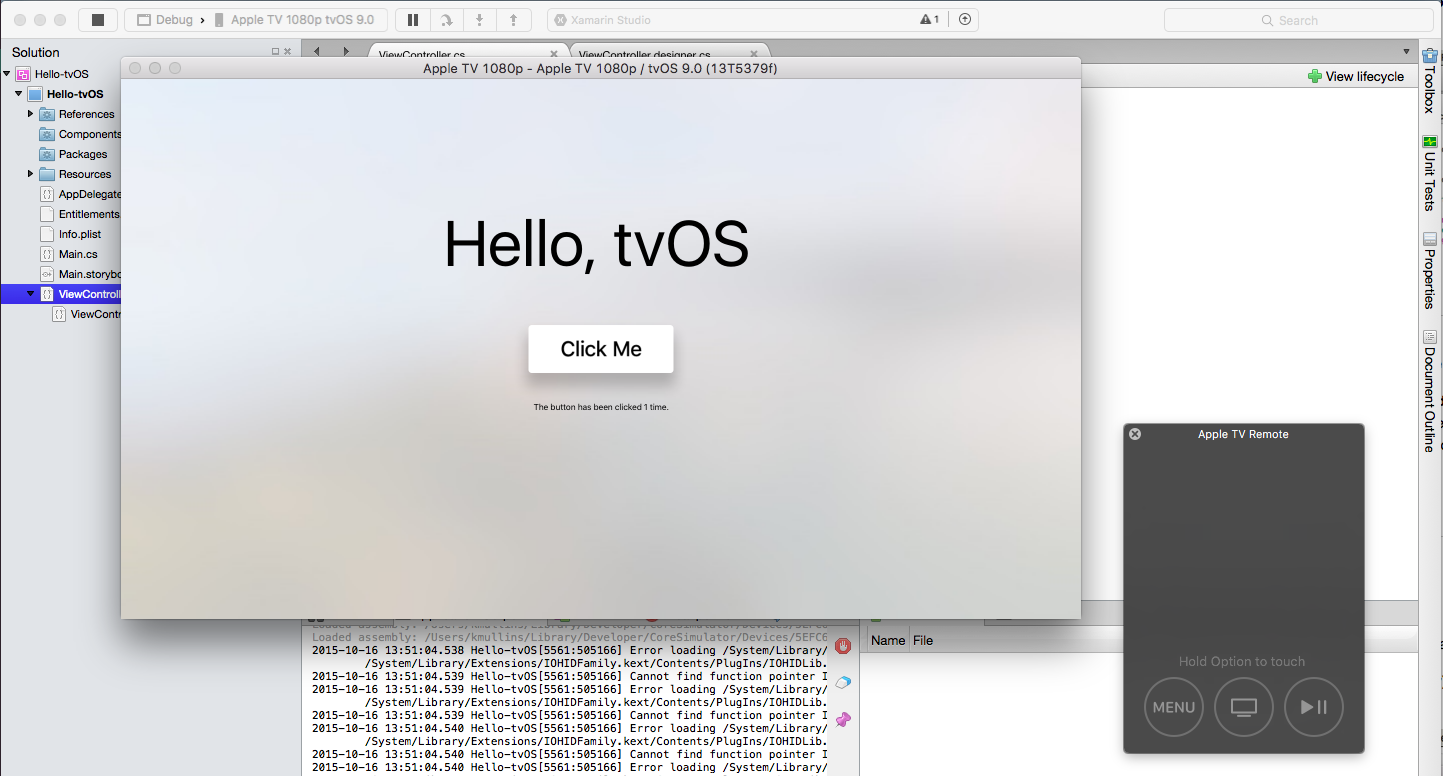
Task: Navigate back with the left arrow
Action: [x=317, y=51]
